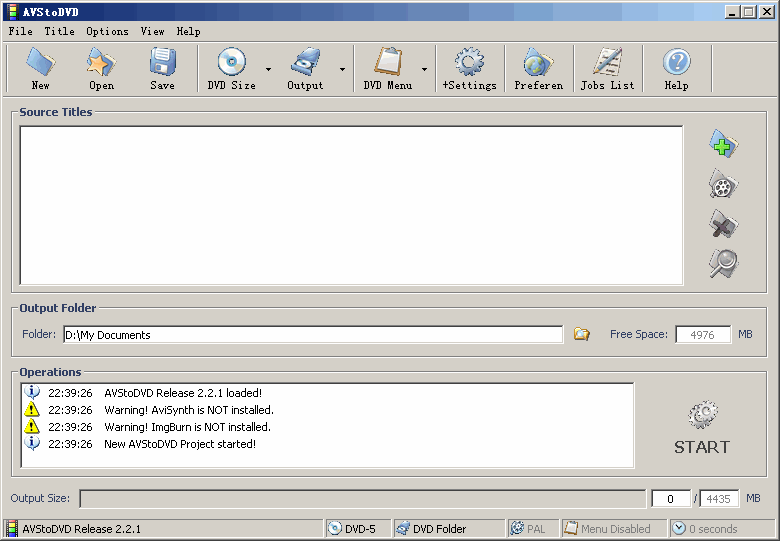Expand the DVD Size dropdown arrow
Screen dimensions: 780x541
[x=268, y=69]
